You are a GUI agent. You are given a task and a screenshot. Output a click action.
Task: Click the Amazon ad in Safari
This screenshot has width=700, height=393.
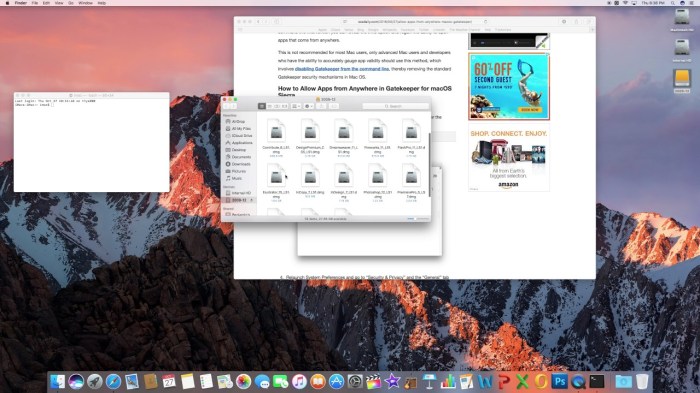coord(509,159)
